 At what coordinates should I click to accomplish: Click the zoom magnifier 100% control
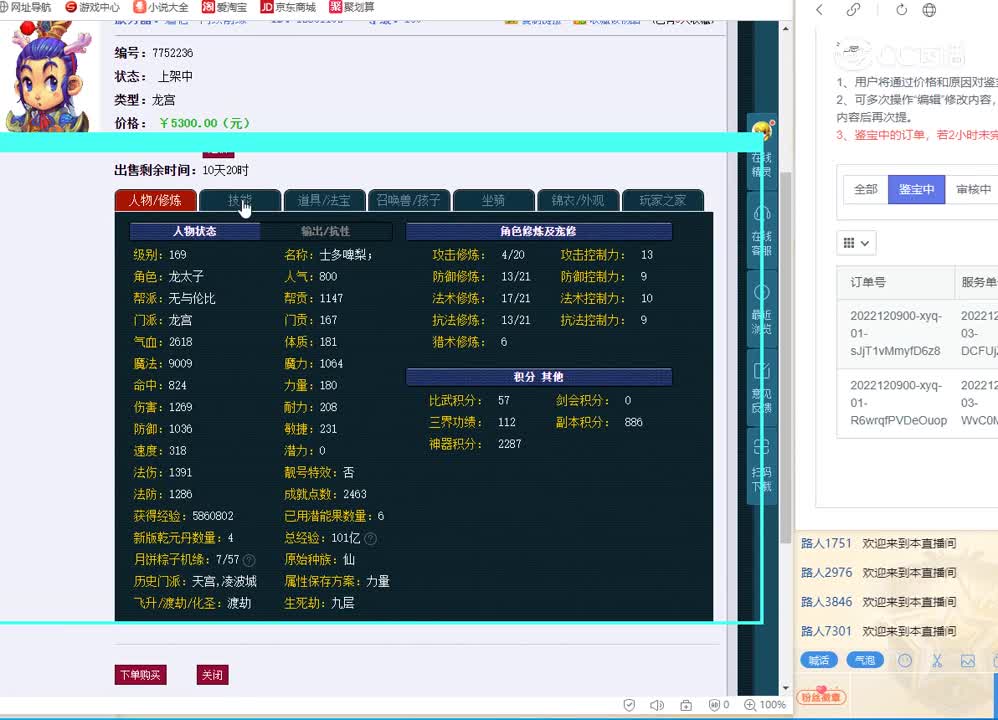click(x=765, y=705)
